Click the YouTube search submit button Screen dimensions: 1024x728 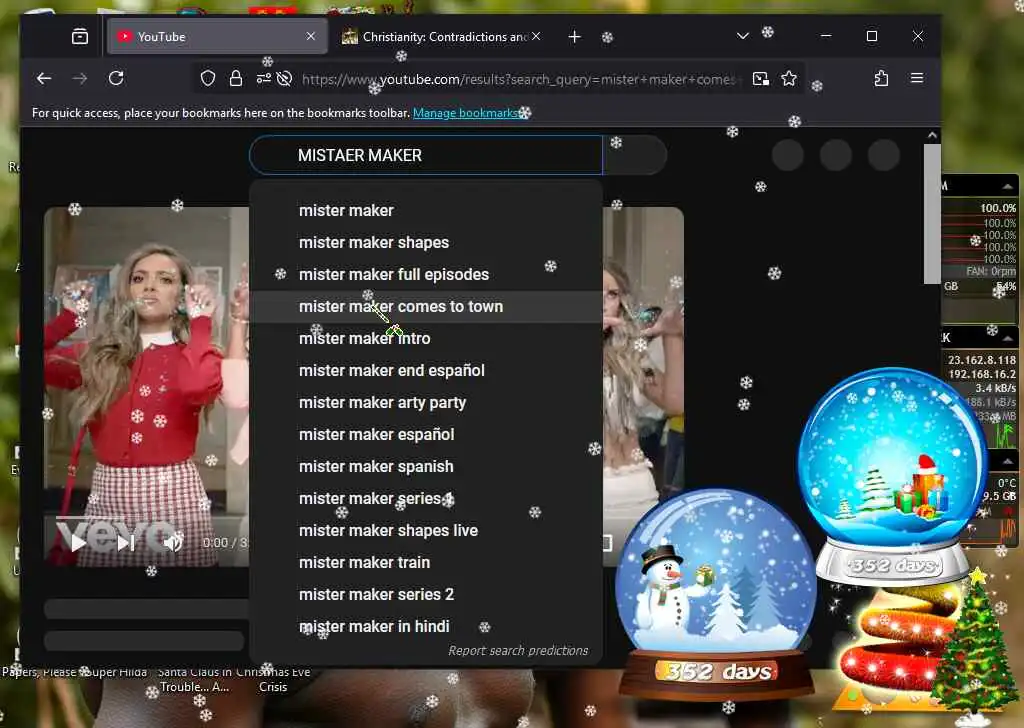635,155
